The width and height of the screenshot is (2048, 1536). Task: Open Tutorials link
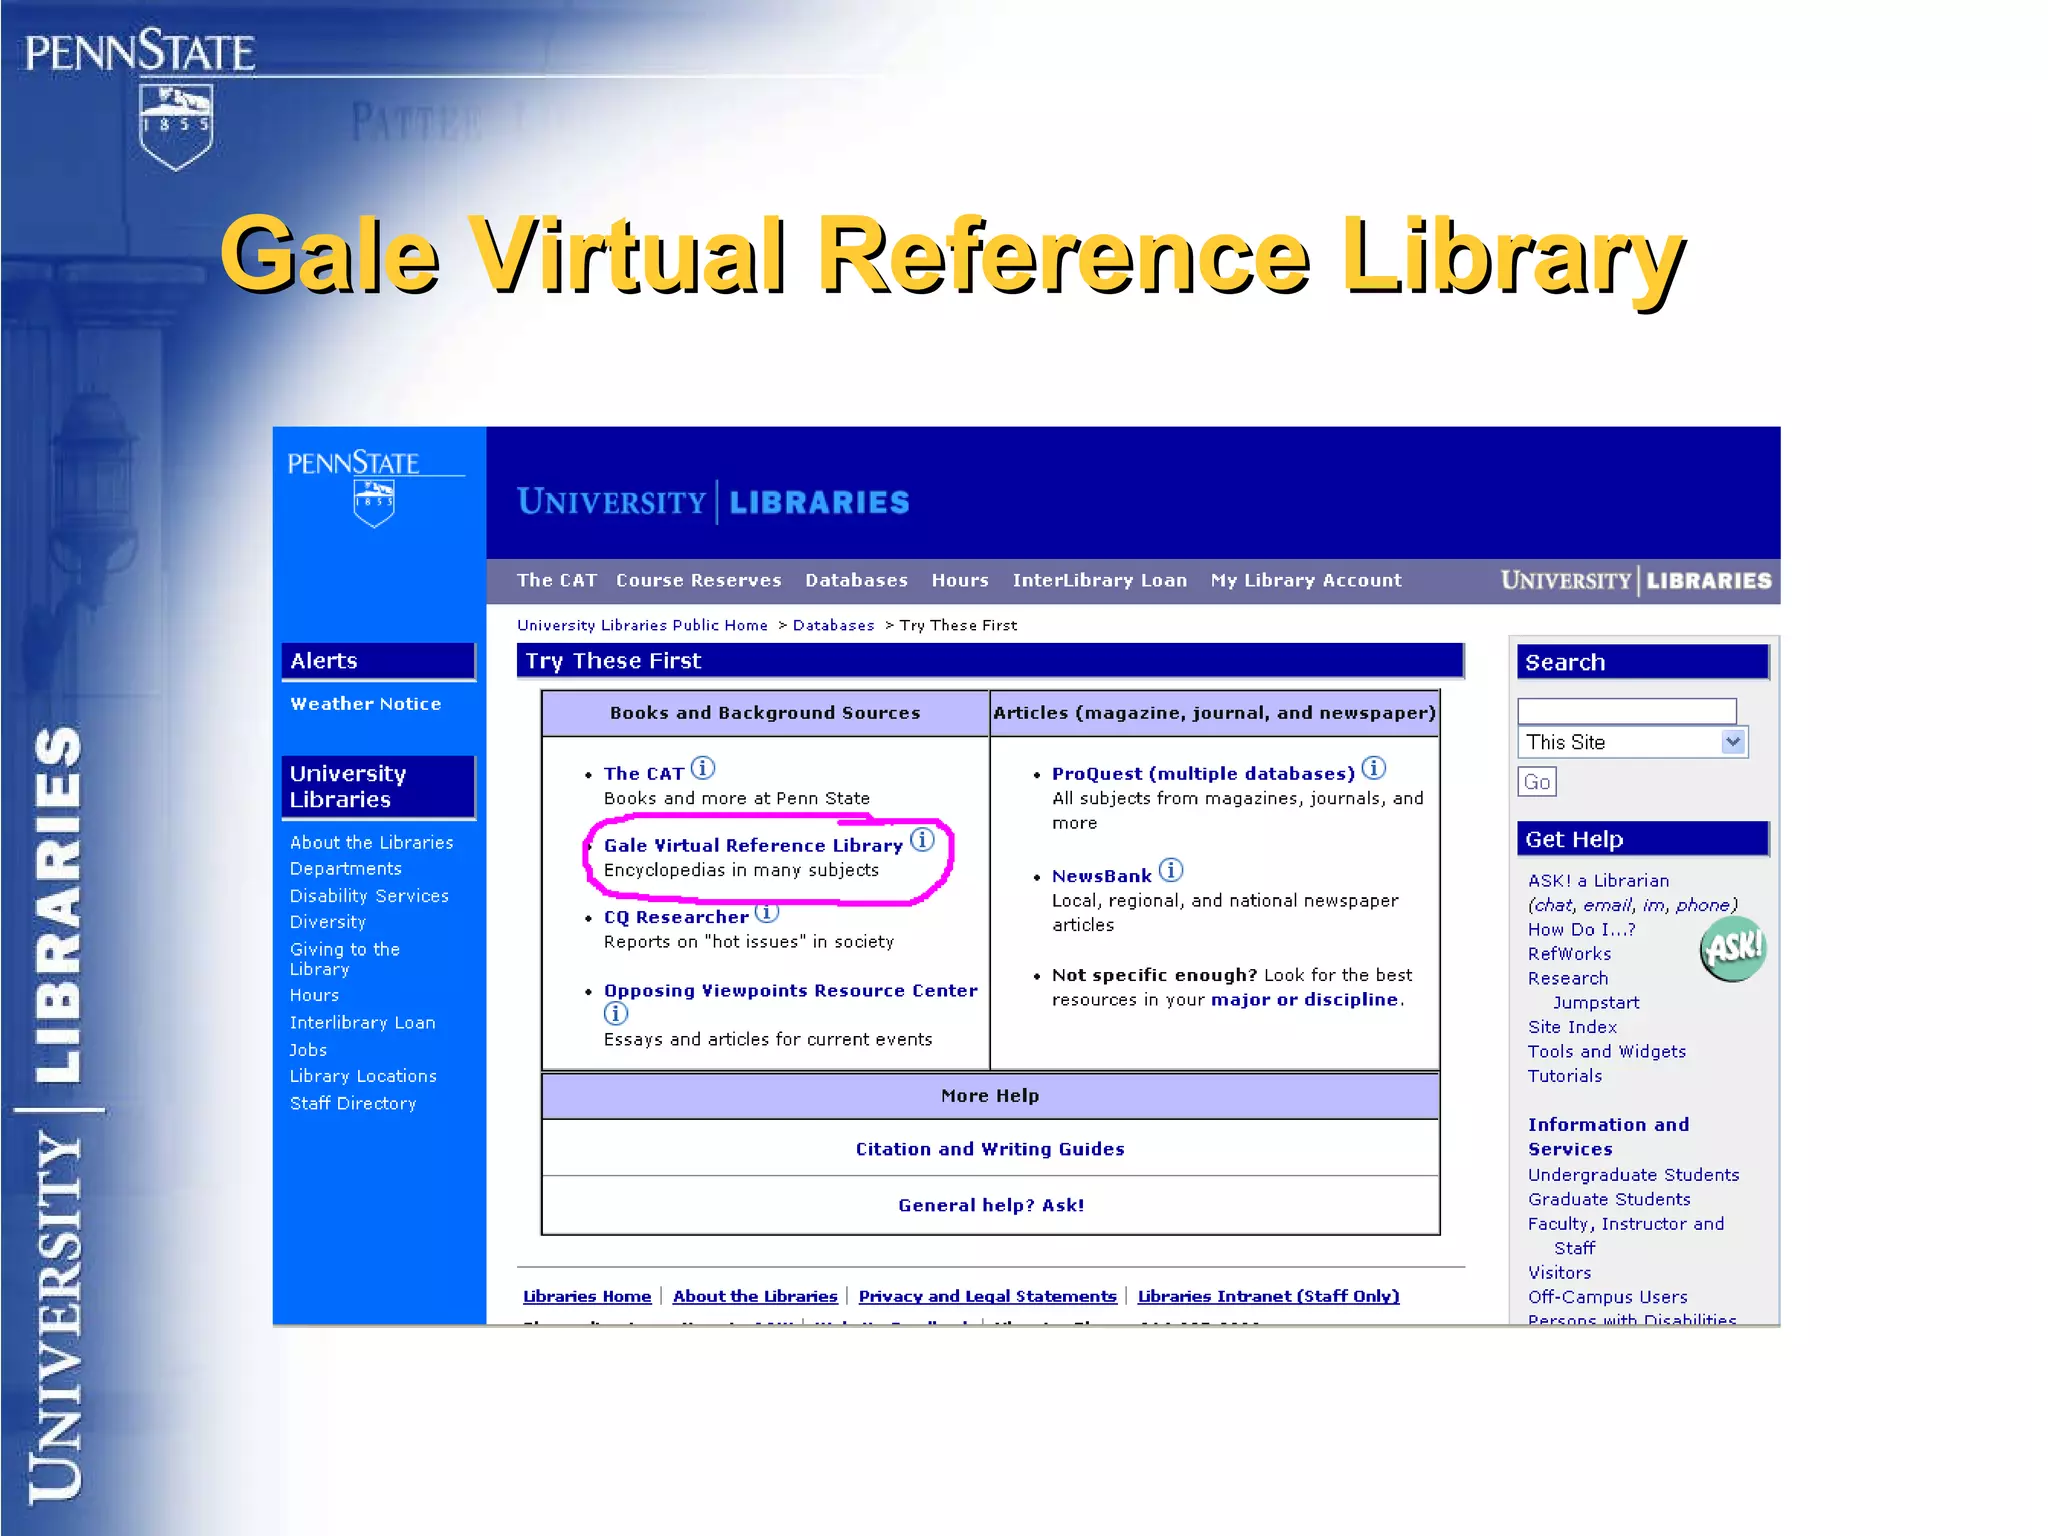click(x=1564, y=1076)
